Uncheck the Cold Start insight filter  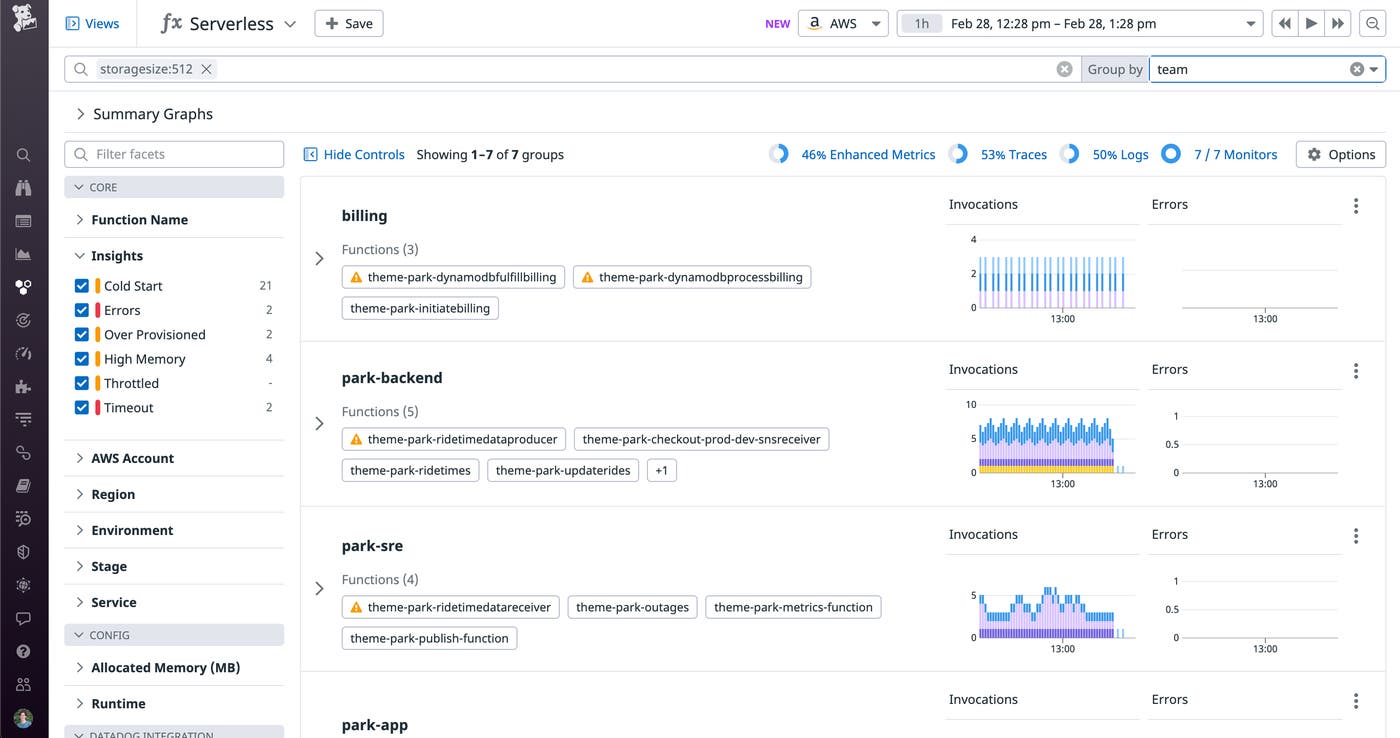[82, 286]
